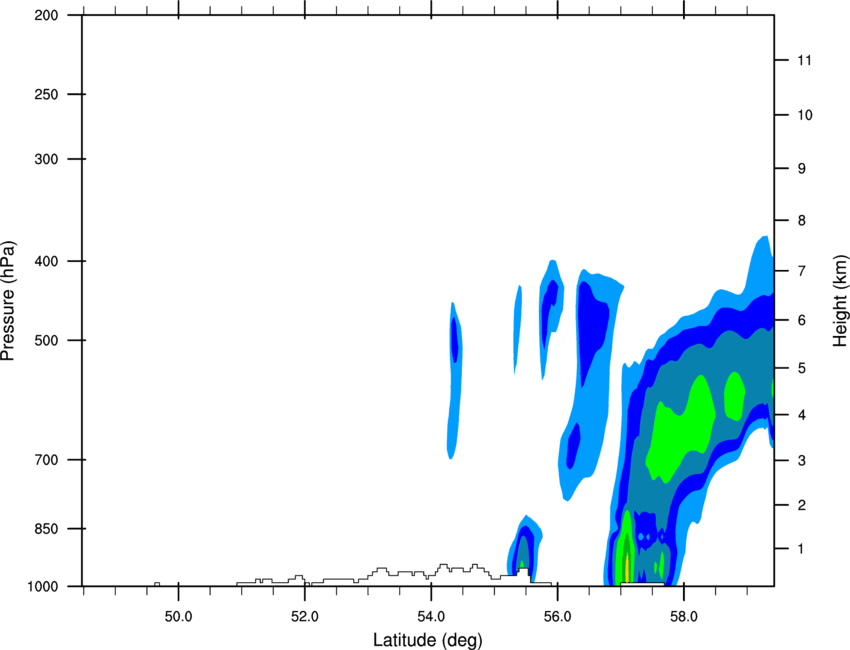This screenshot has height=650, width=850.
Task: Pick the 11 km height tick label
Action: pos(805,60)
